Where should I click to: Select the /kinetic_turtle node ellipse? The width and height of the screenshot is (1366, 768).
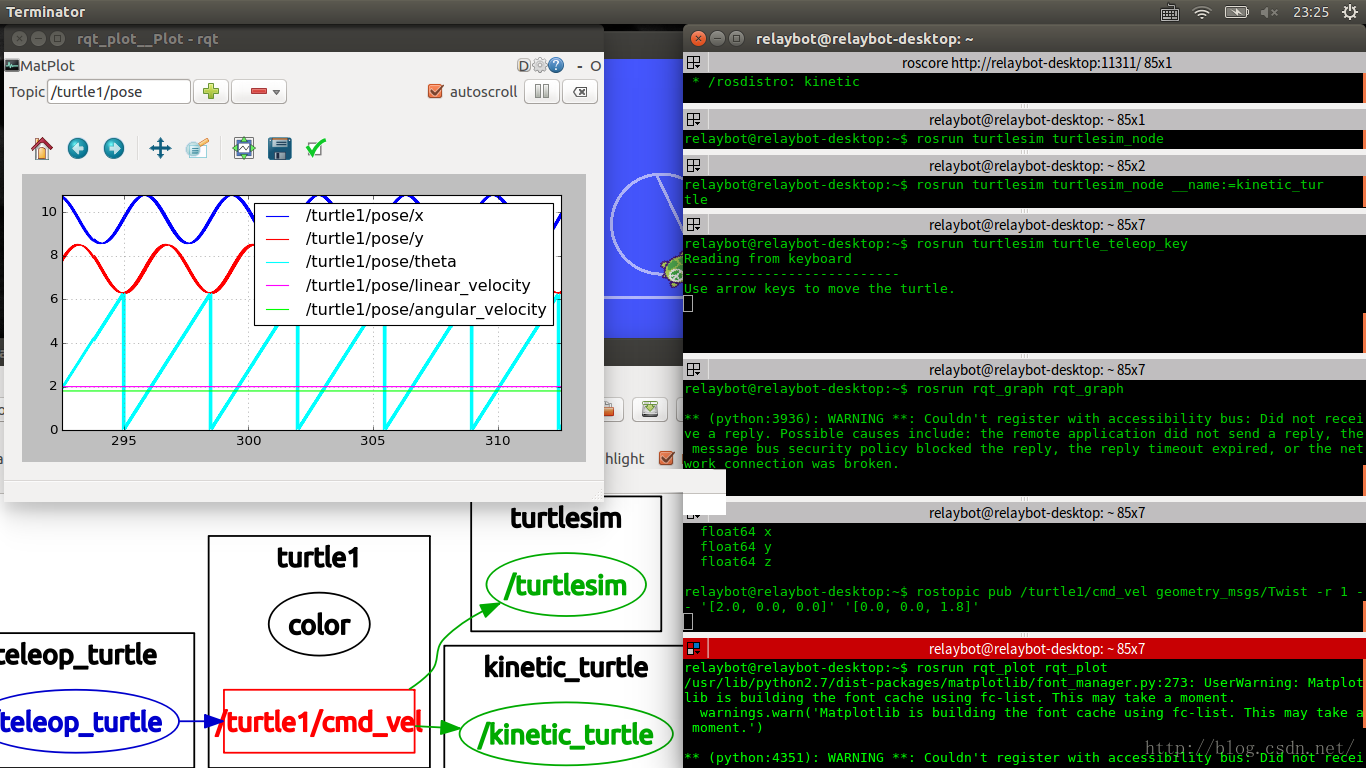(x=566, y=736)
